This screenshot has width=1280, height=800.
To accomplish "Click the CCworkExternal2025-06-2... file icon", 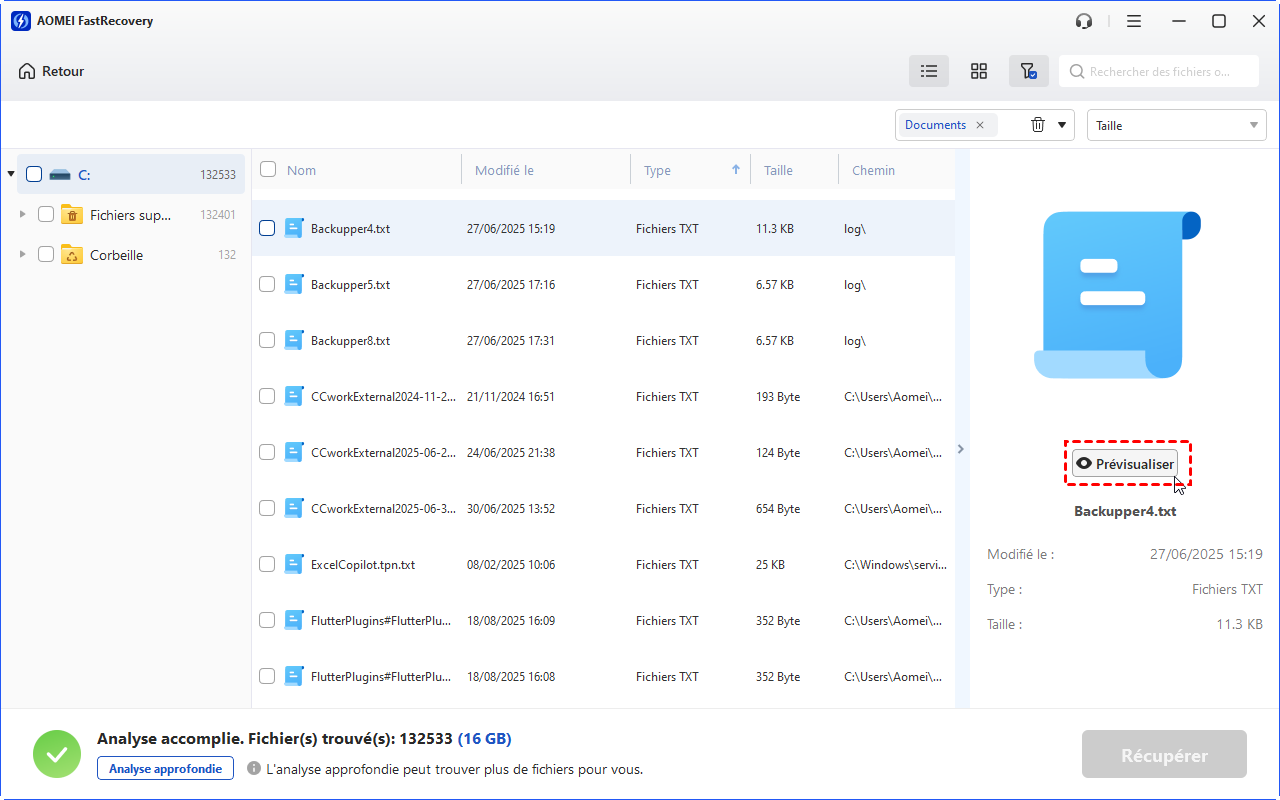I will tap(293, 452).
